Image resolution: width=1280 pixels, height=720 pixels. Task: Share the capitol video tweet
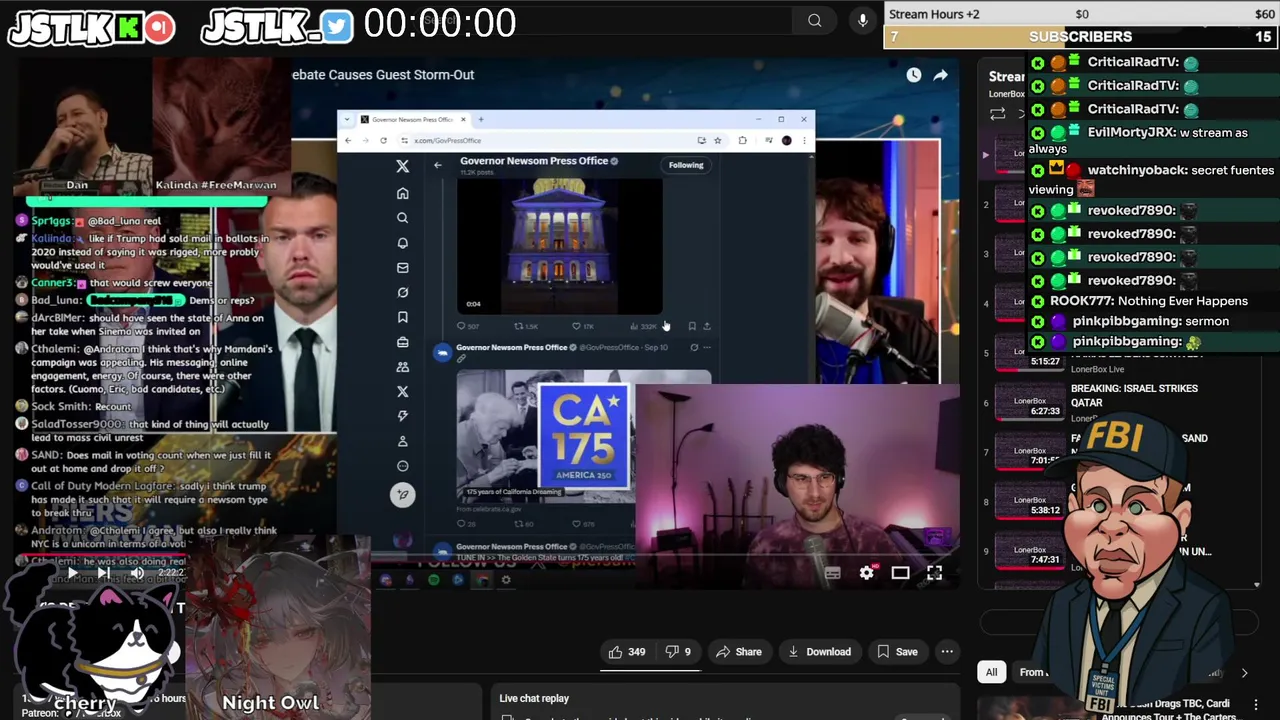(707, 326)
